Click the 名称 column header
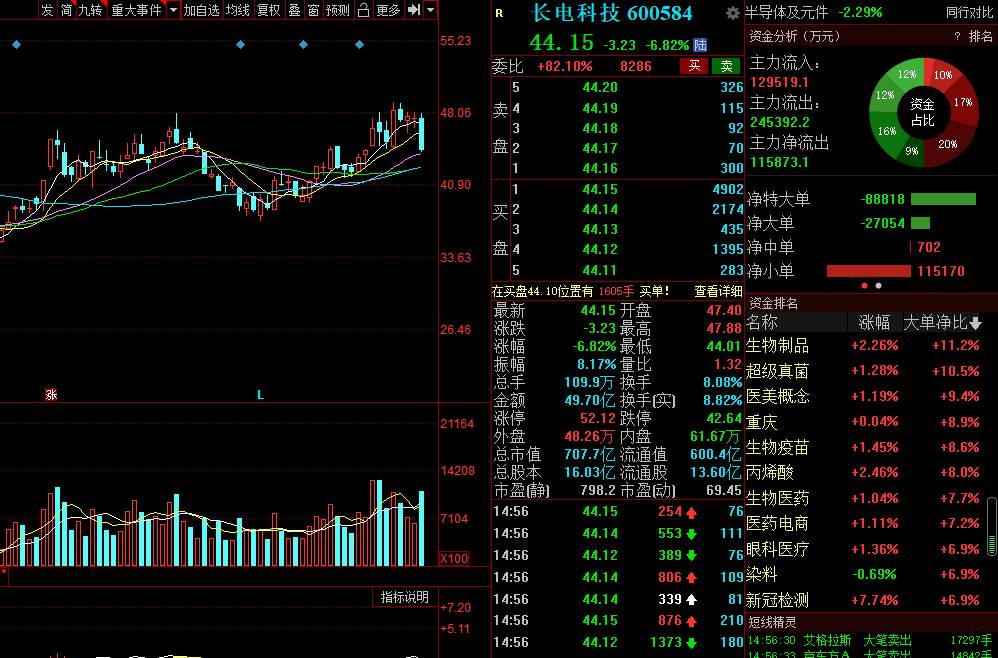Screen dimensions: 998x658 click(x=762, y=323)
